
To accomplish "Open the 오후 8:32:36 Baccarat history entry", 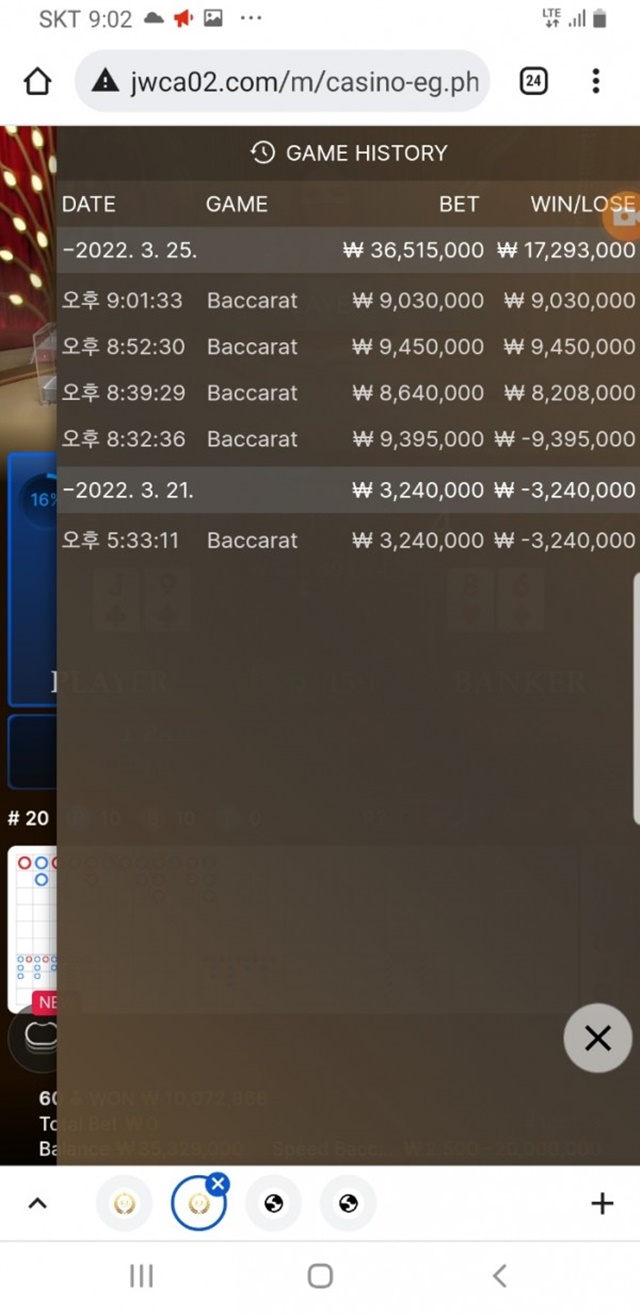I will tap(348, 439).
